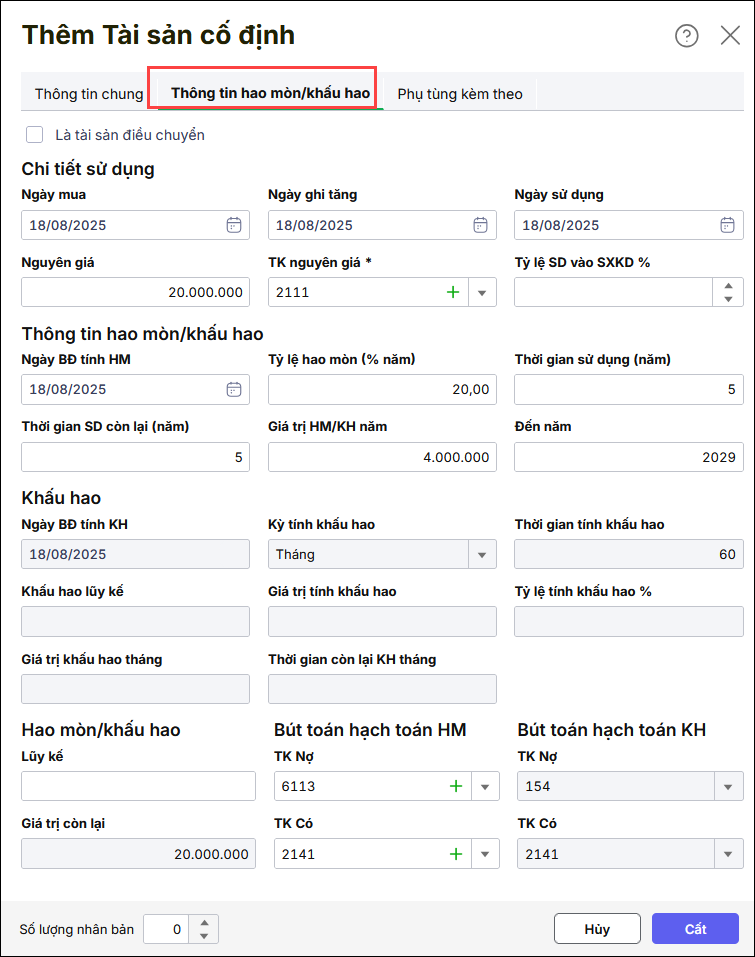Open Kỳ tính khấu hao dropdown

tap(481, 554)
